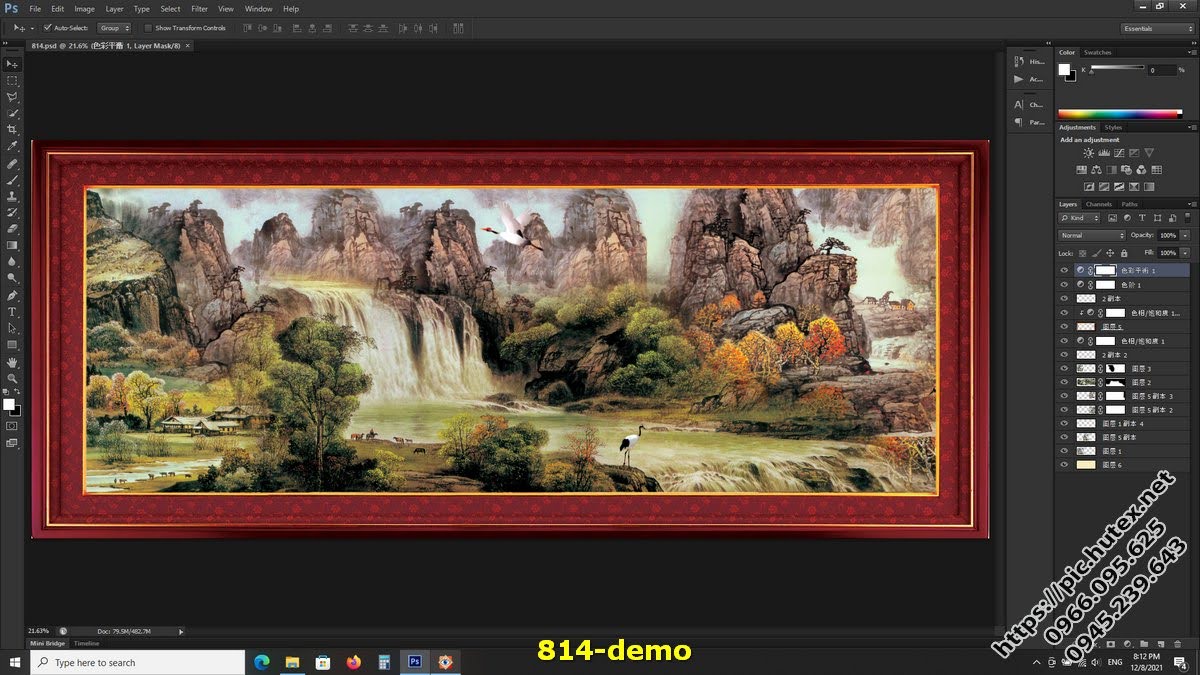Select the Move tool
Image resolution: width=1200 pixels, height=675 pixels.
(12, 64)
